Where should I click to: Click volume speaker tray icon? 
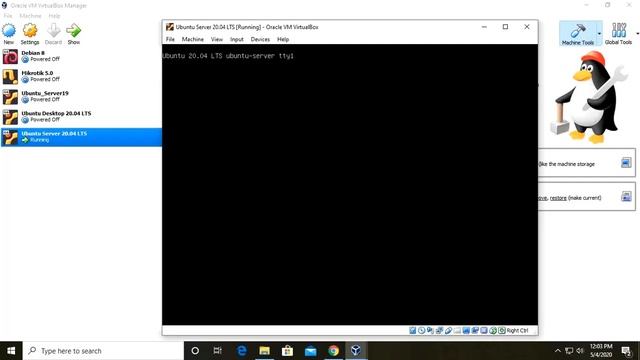coord(580,351)
